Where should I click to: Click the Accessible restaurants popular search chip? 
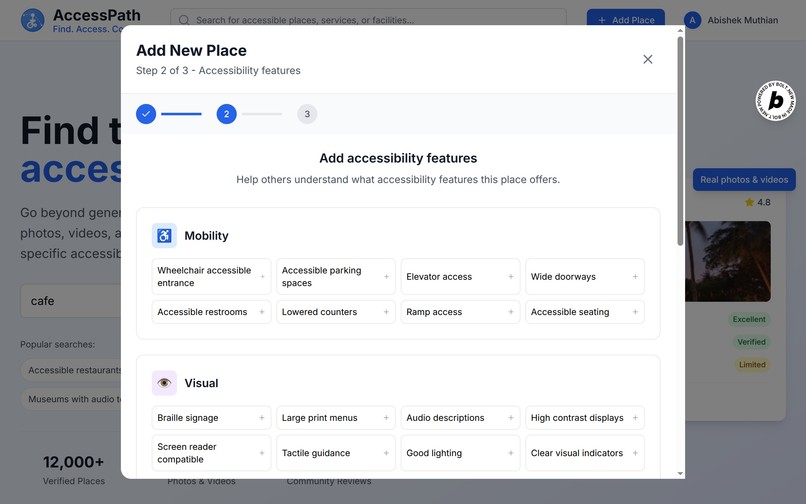71,370
